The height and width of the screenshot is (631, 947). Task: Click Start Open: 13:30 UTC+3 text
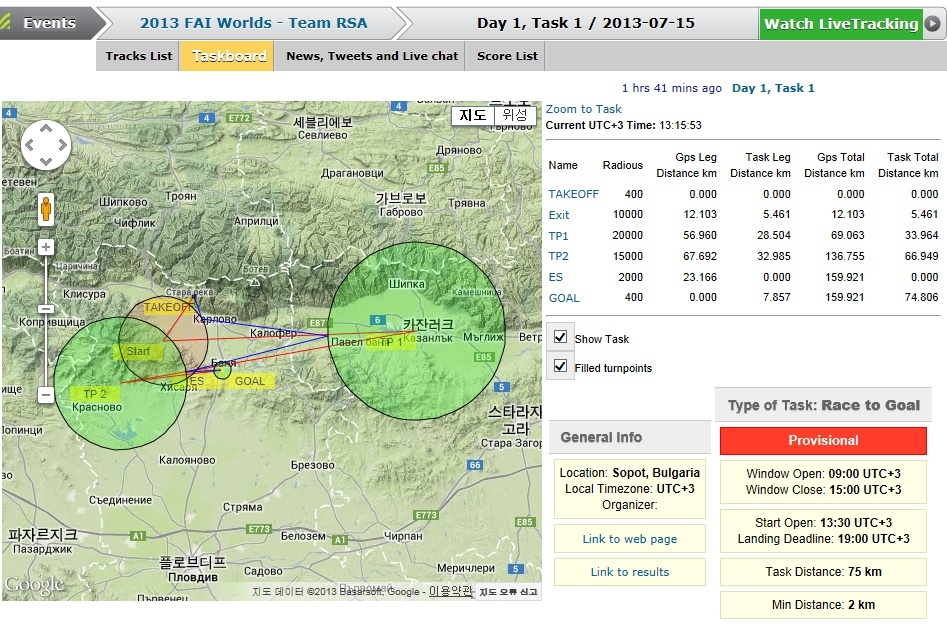pyautogui.click(x=823, y=522)
